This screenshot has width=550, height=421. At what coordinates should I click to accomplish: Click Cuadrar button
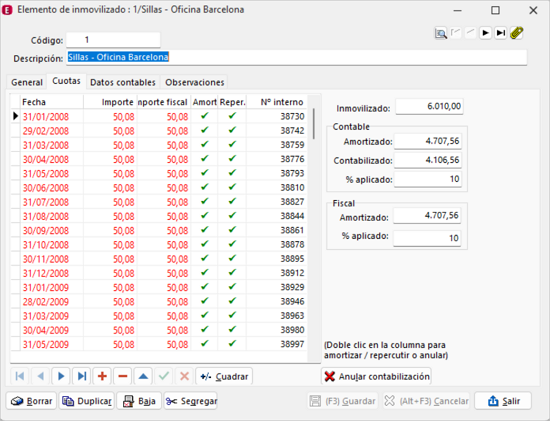tap(224, 376)
